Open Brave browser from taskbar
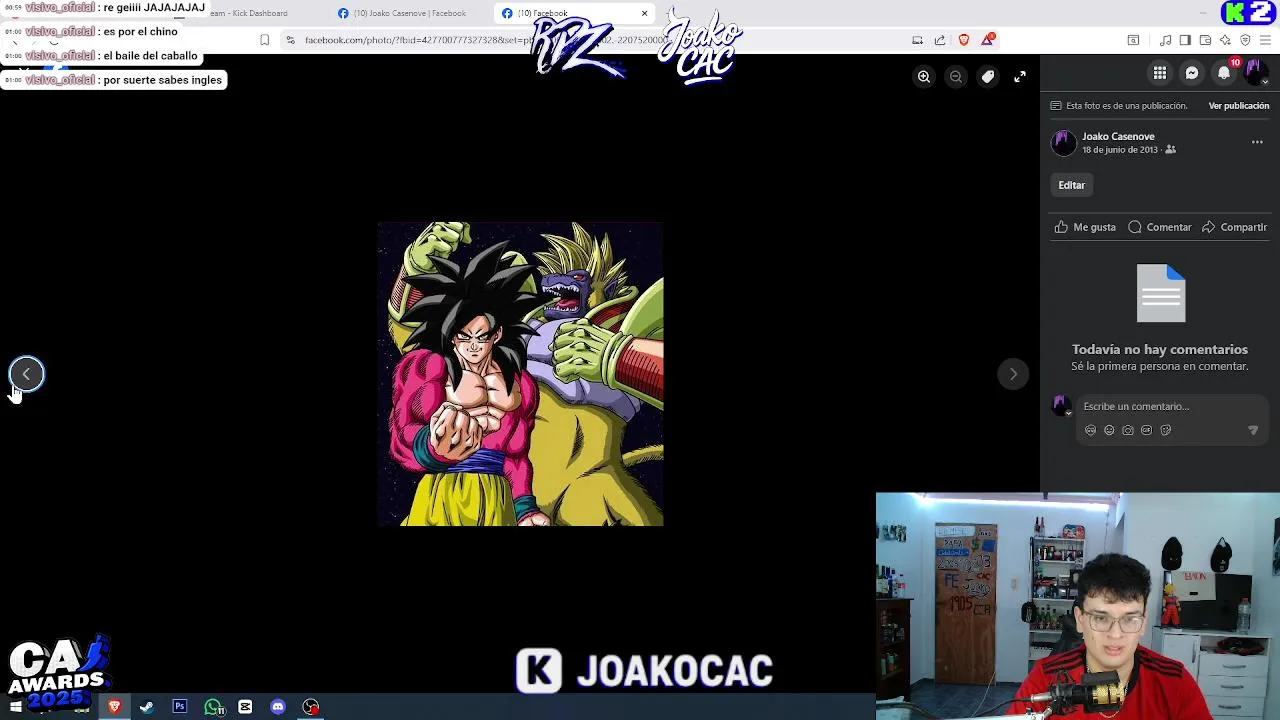 [x=114, y=707]
